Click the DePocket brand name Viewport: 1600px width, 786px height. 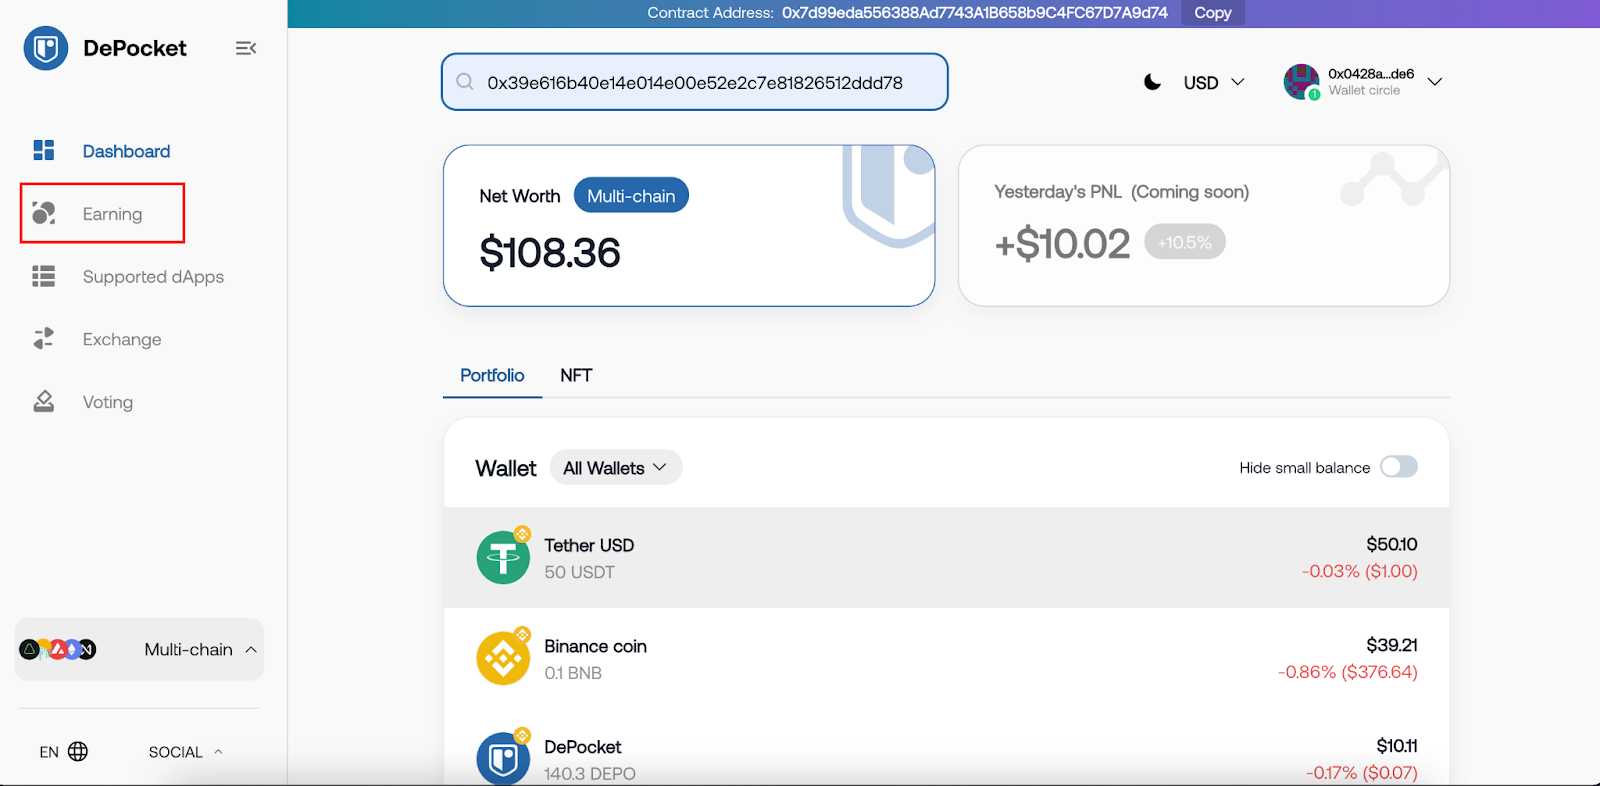[135, 48]
